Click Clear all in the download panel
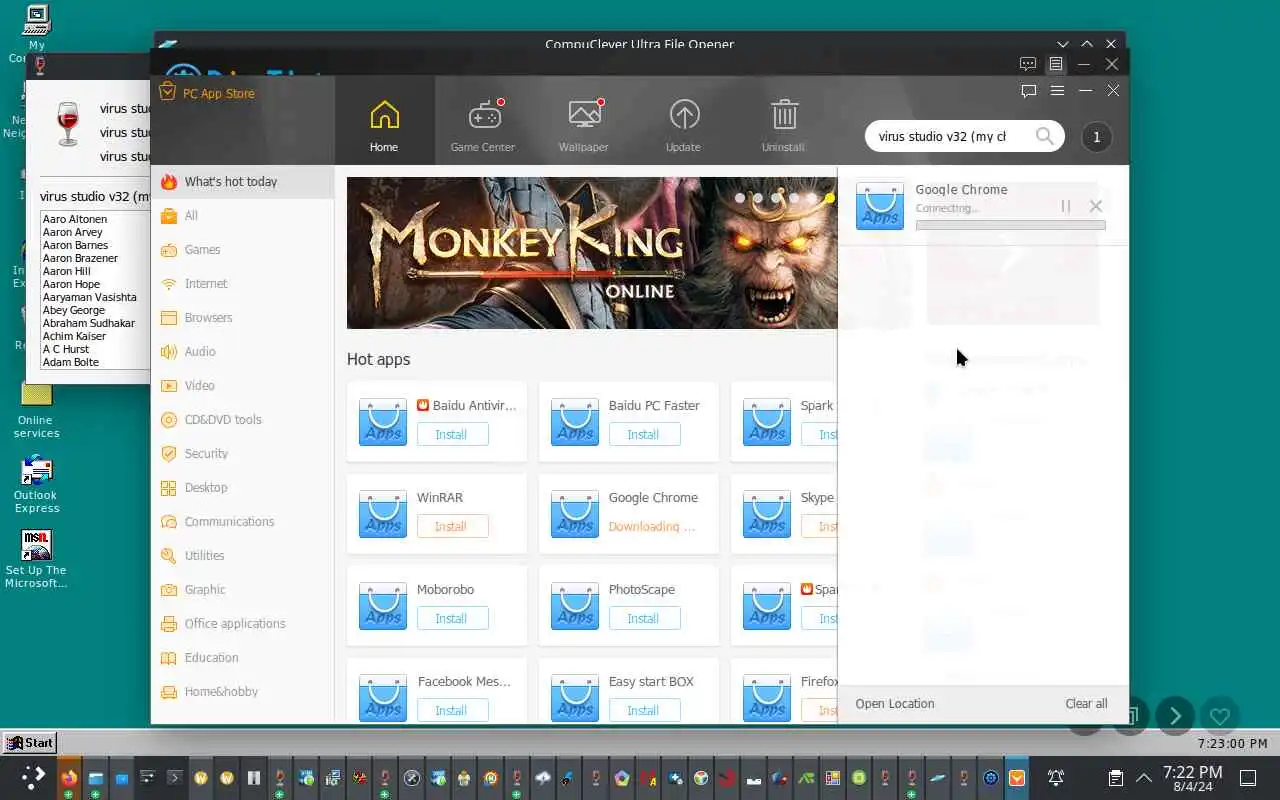This screenshot has width=1280, height=800. [1086, 703]
